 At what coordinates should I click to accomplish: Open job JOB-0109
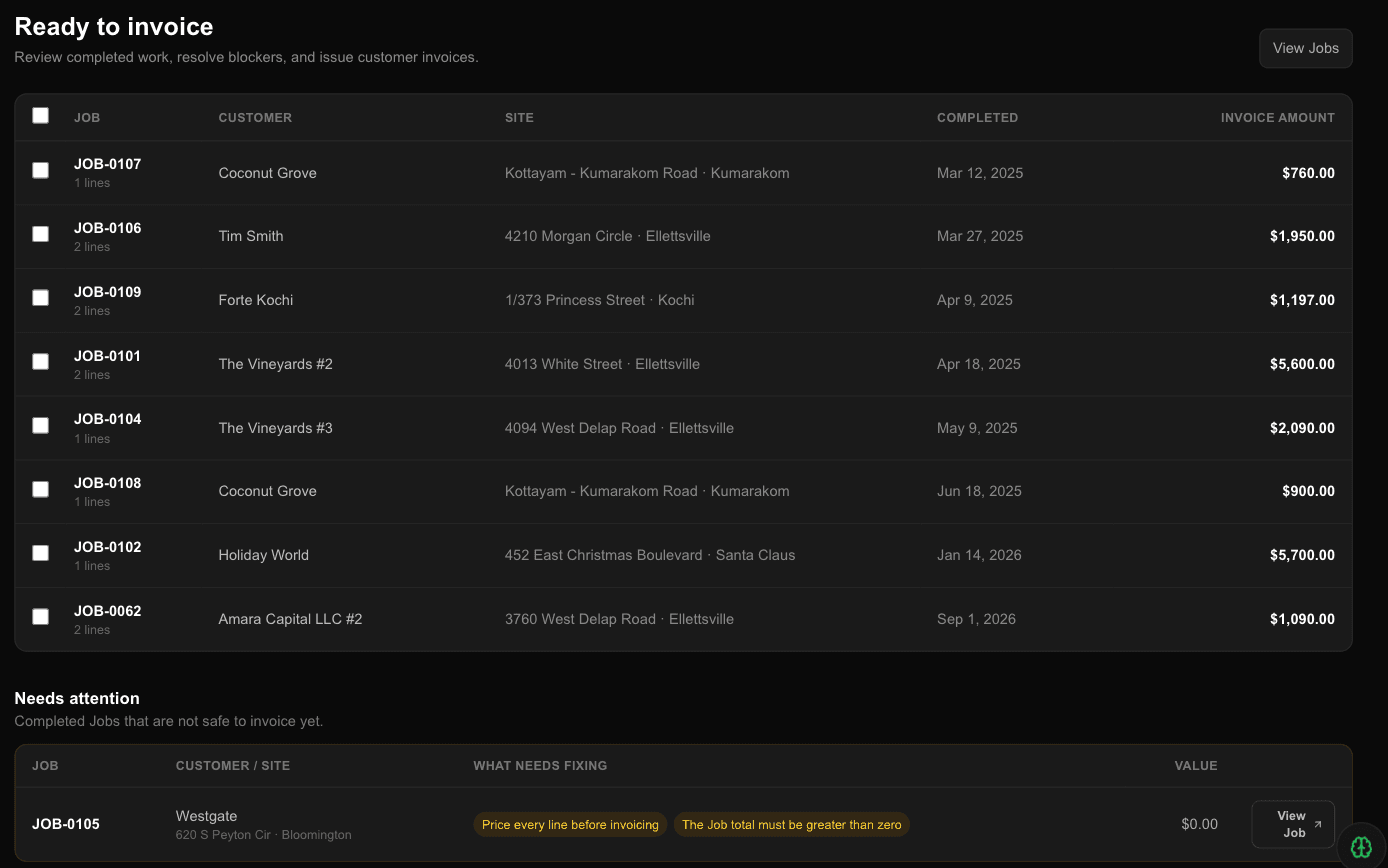pyautogui.click(x=107, y=292)
